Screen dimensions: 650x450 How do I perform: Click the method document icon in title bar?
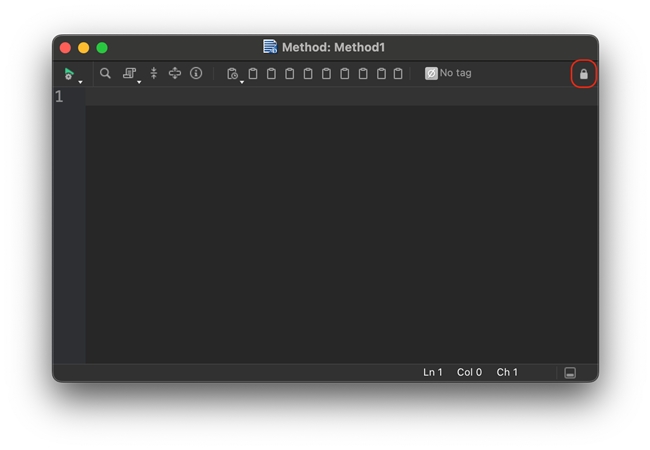click(x=270, y=47)
